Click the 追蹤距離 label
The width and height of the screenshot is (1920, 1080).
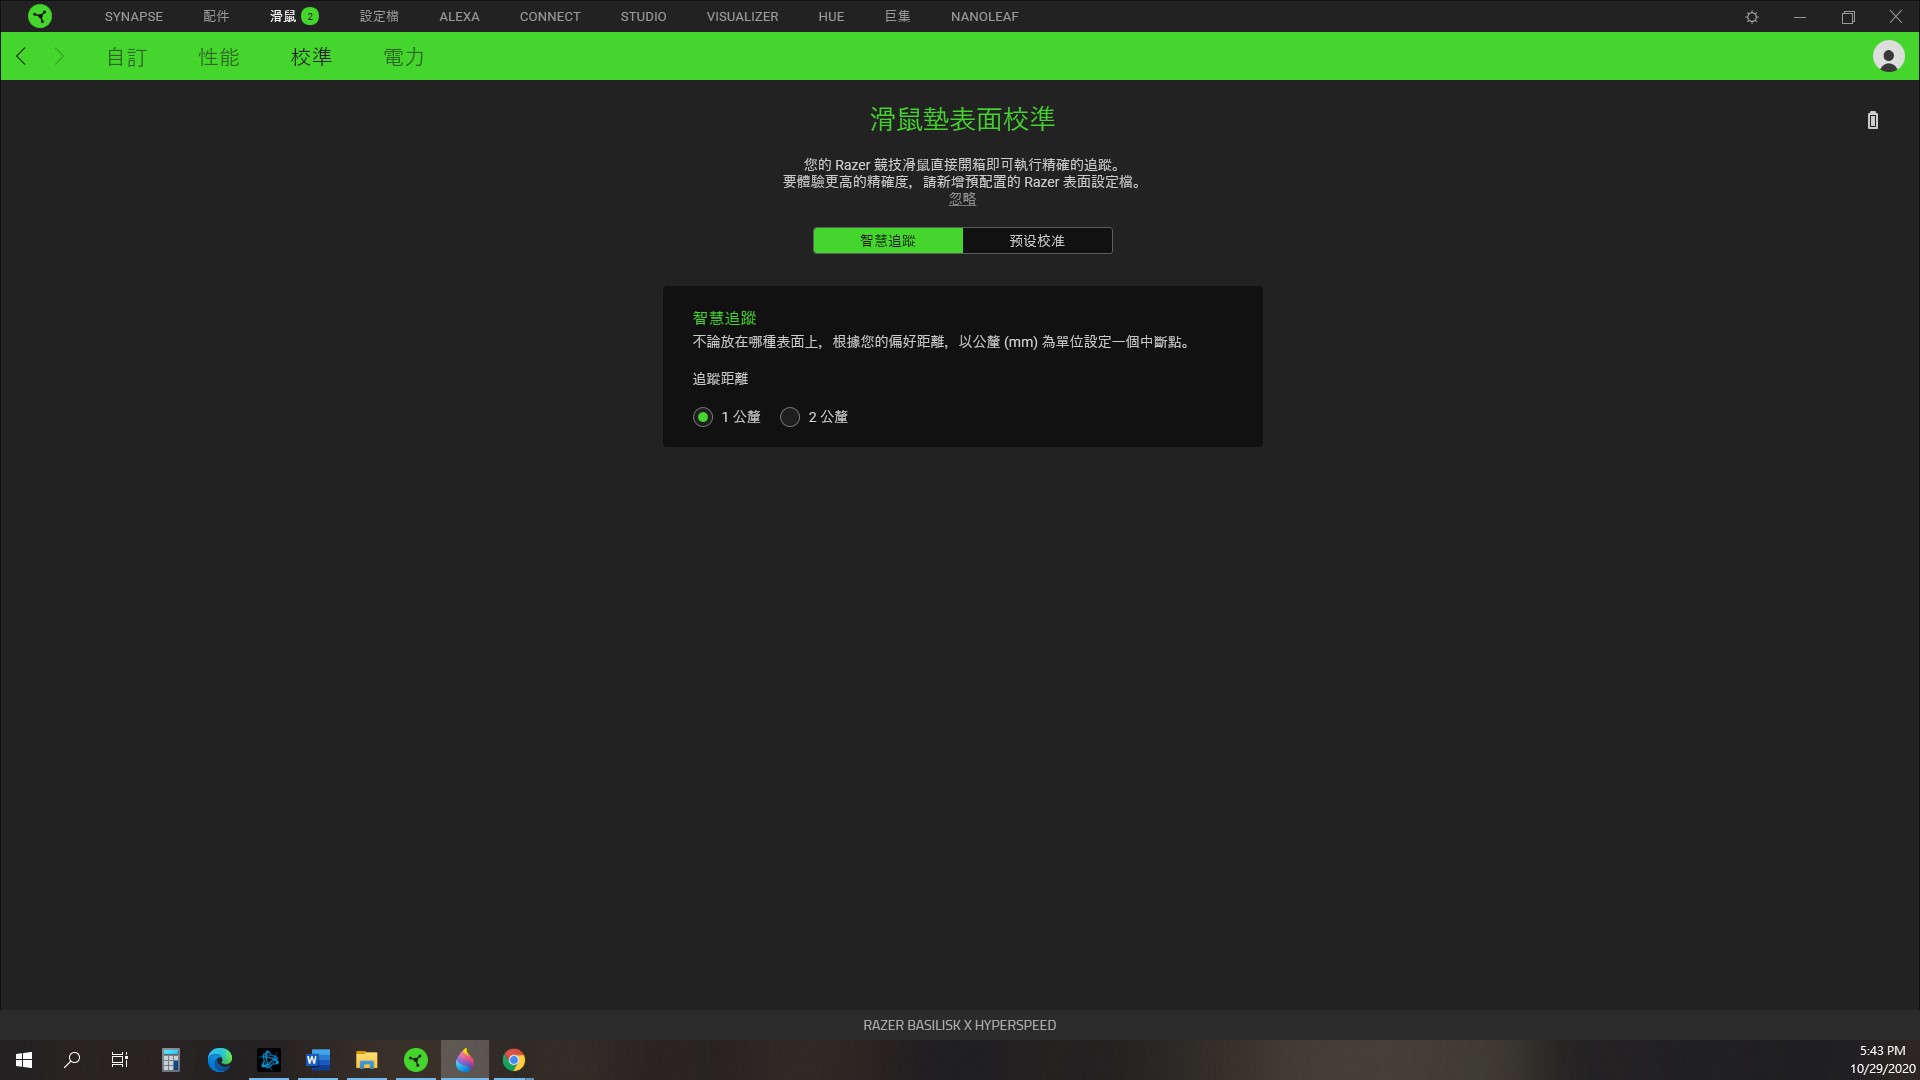720,379
